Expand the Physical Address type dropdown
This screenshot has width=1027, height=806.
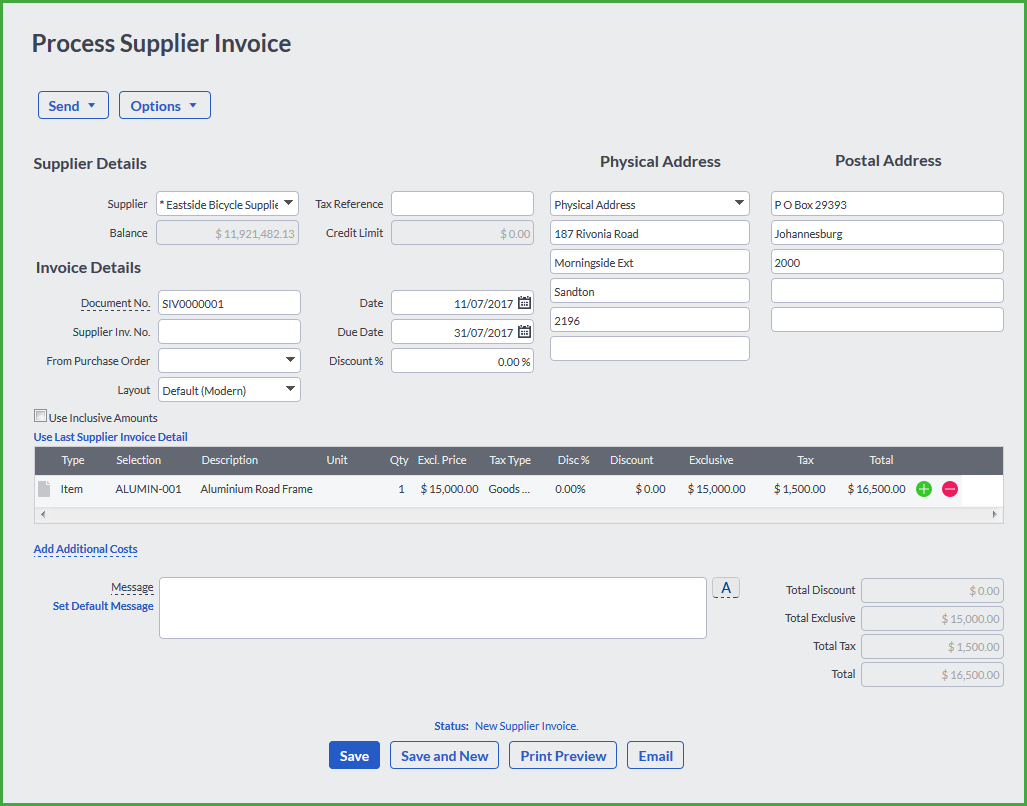(x=739, y=204)
